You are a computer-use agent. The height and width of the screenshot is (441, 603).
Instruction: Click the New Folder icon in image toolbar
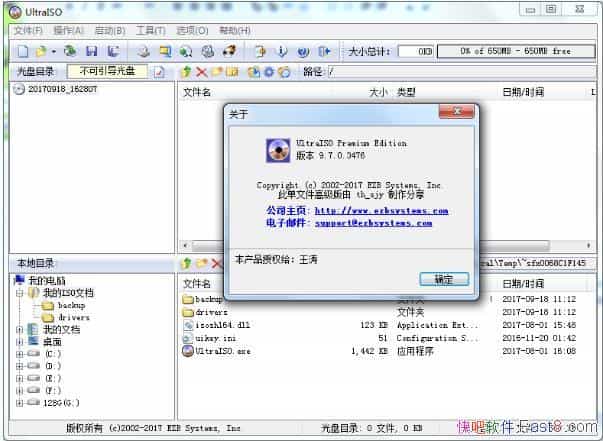pos(217,72)
